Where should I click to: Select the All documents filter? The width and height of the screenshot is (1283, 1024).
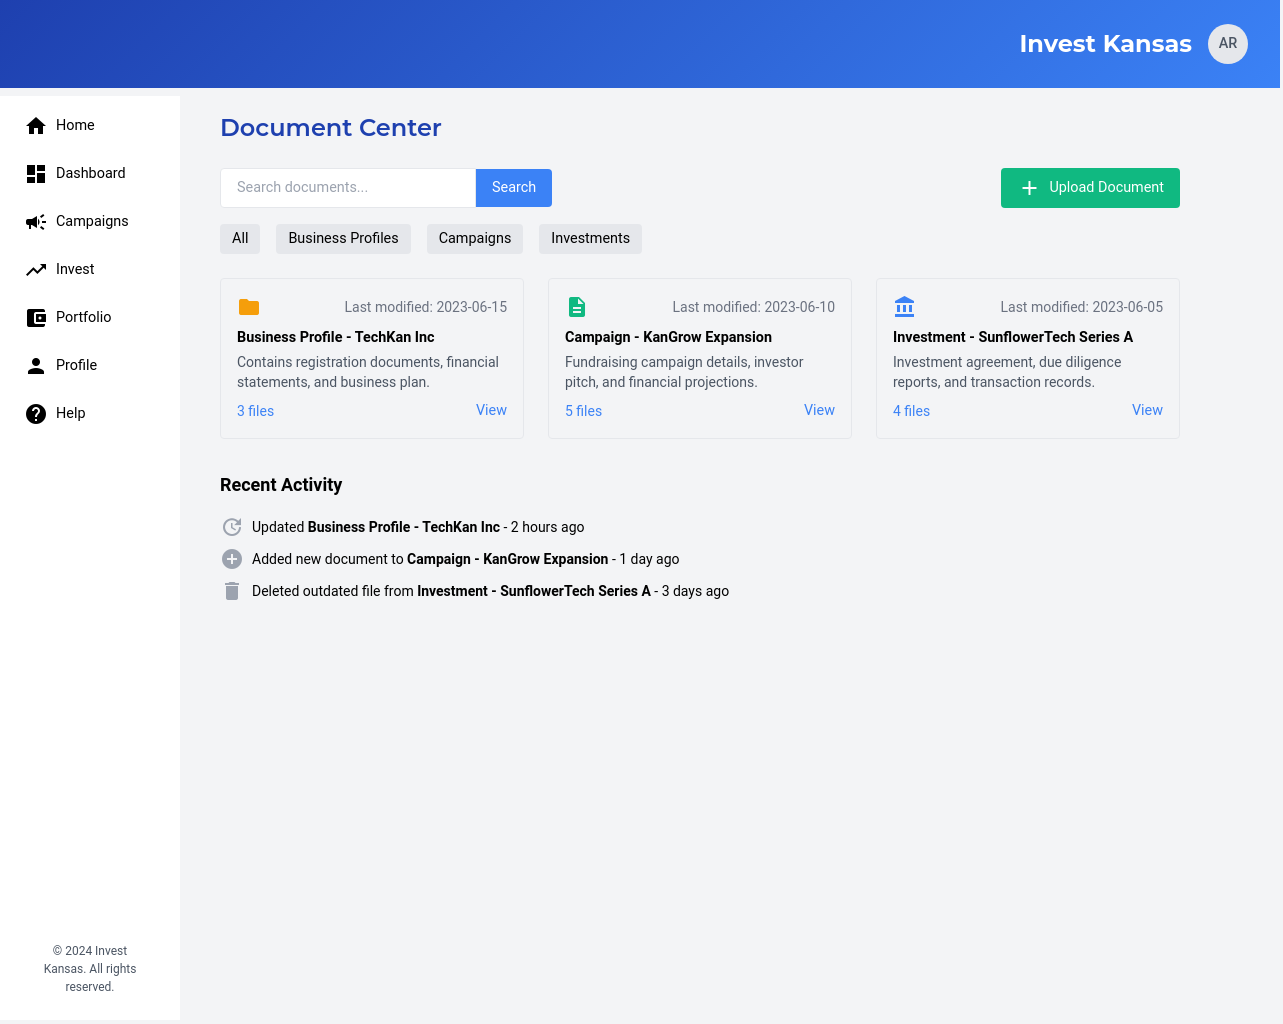[x=240, y=238]
